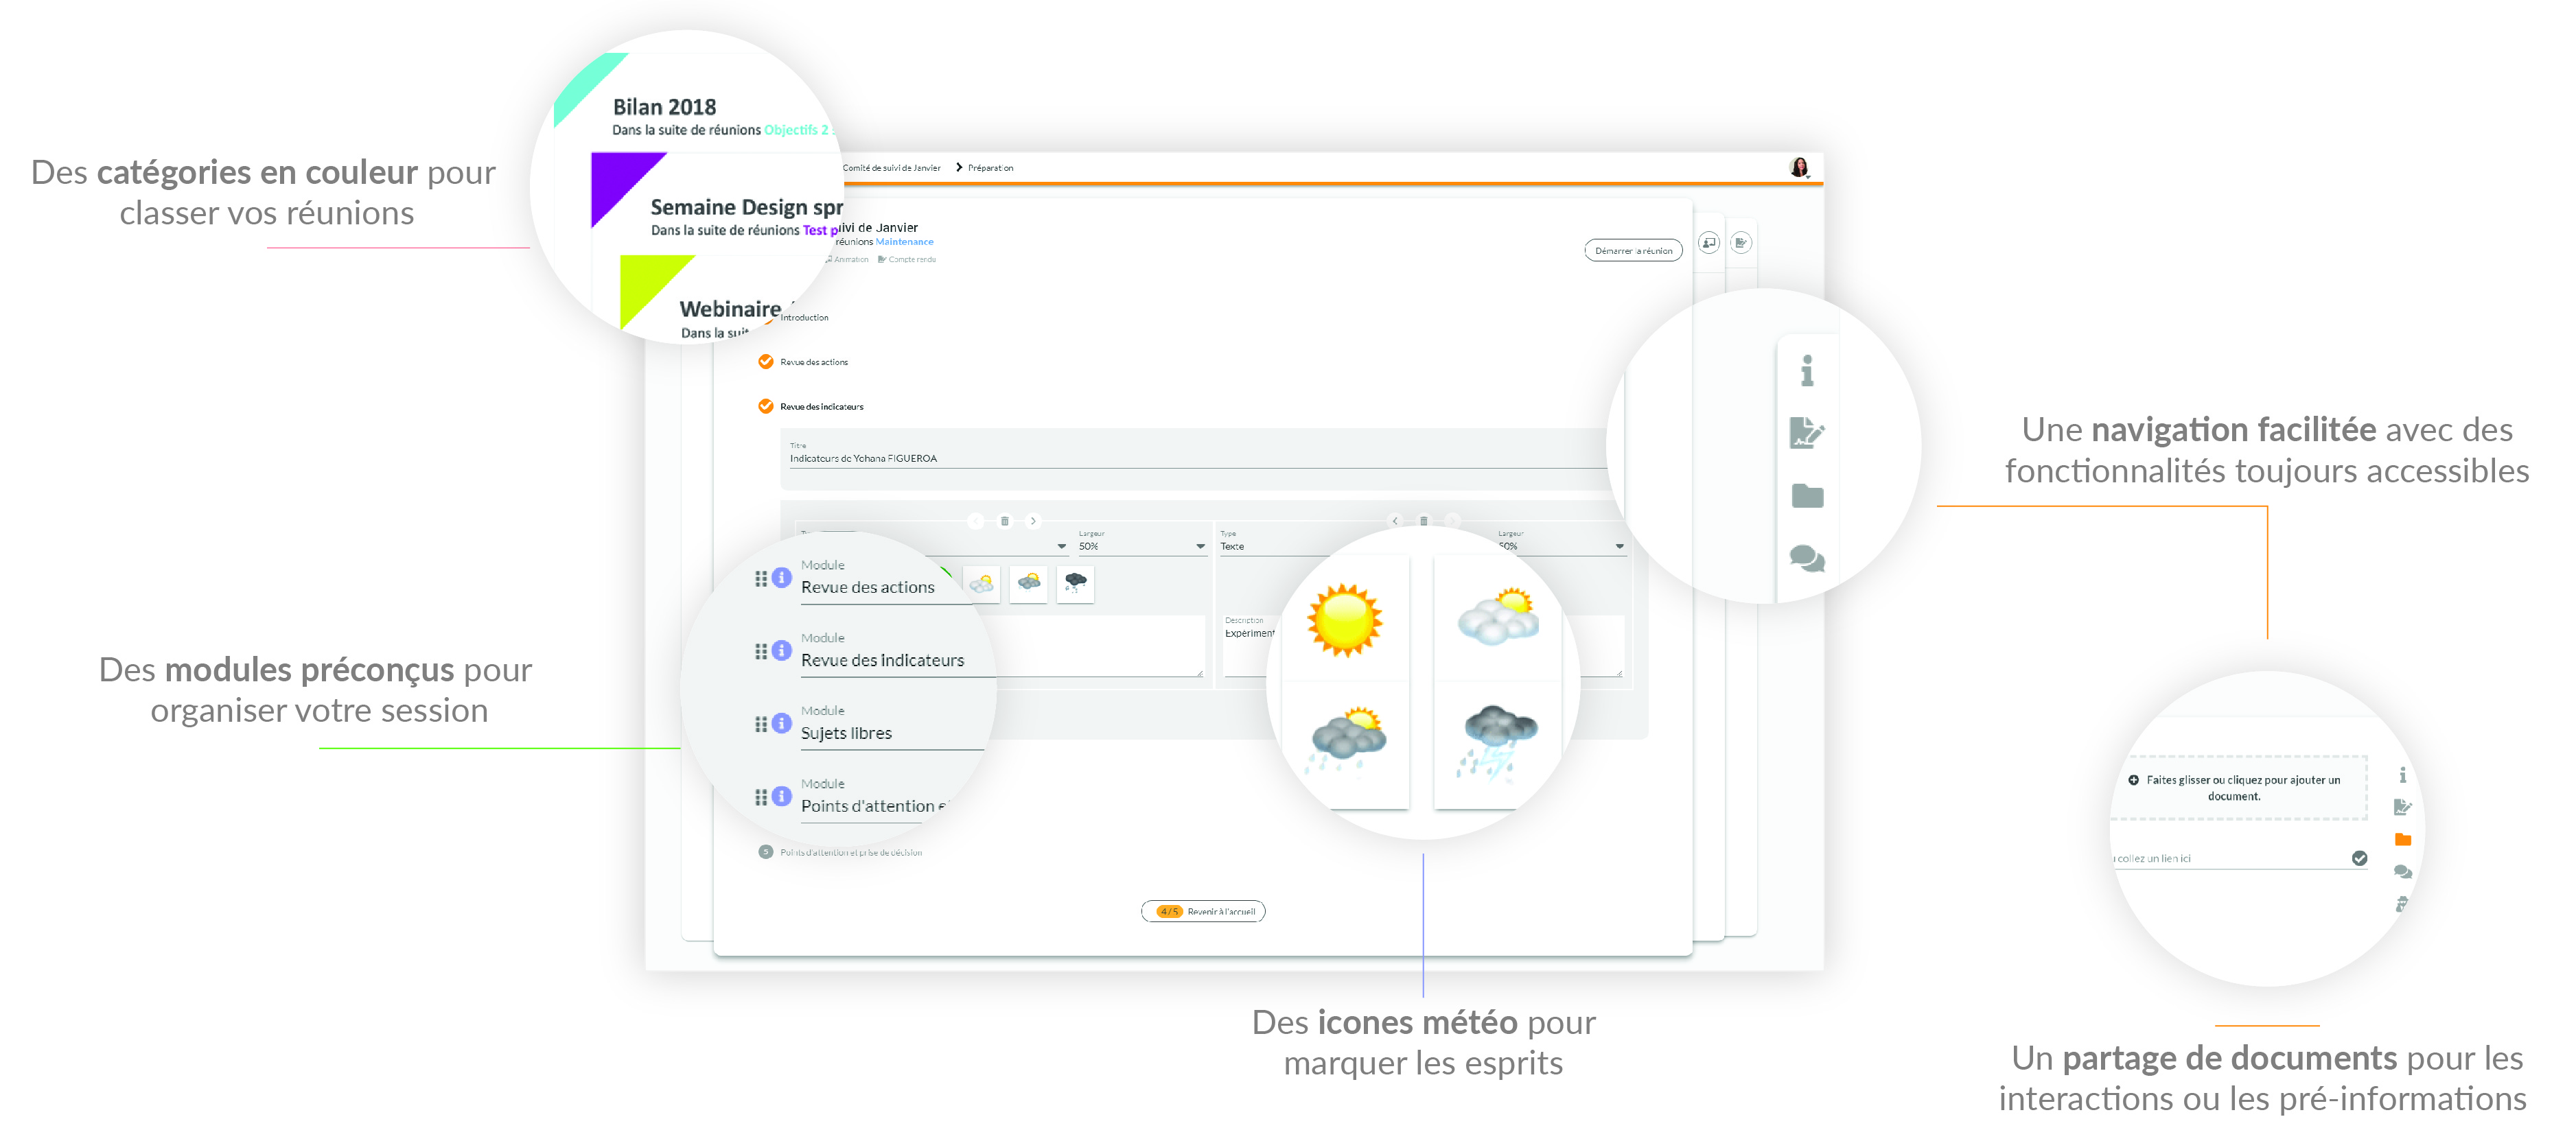
Task: Delete the Texte block with its trash icon
Action: coord(1424,521)
